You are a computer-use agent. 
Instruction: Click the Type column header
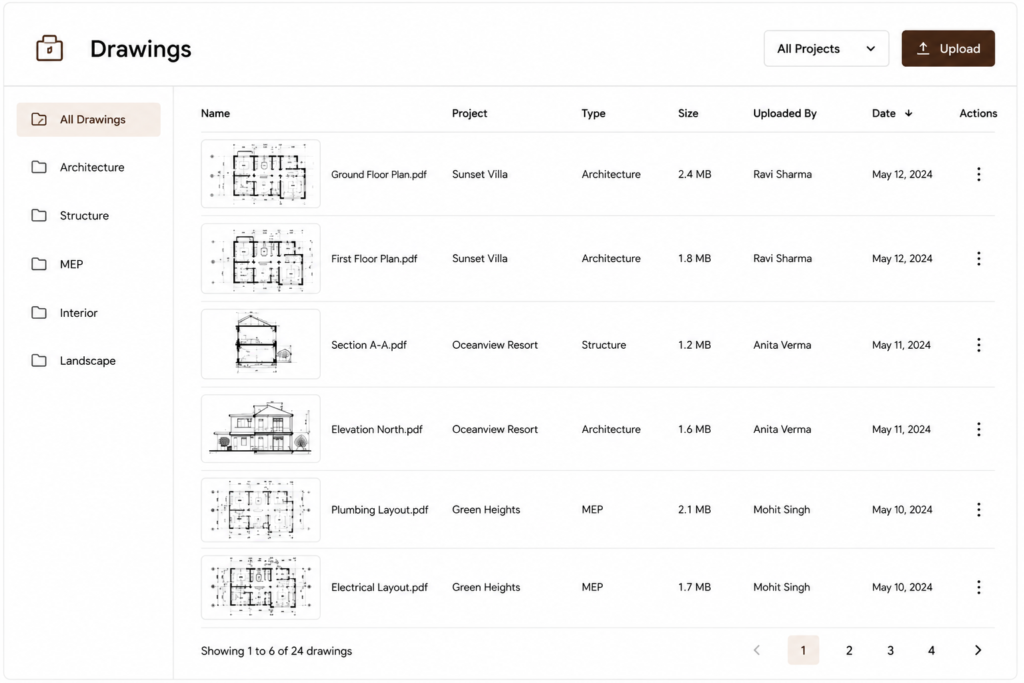tap(594, 113)
